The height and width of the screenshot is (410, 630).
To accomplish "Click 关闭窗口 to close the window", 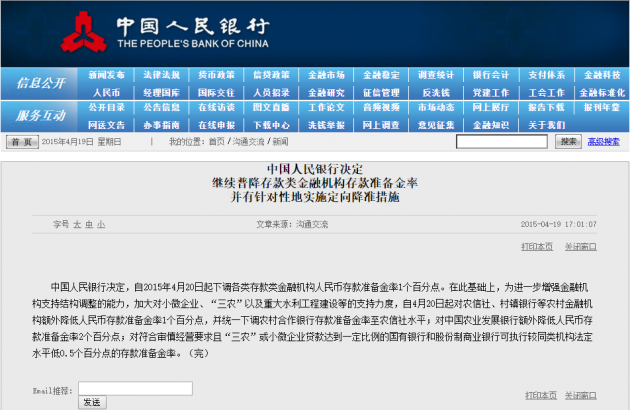I will (x=580, y=245).
